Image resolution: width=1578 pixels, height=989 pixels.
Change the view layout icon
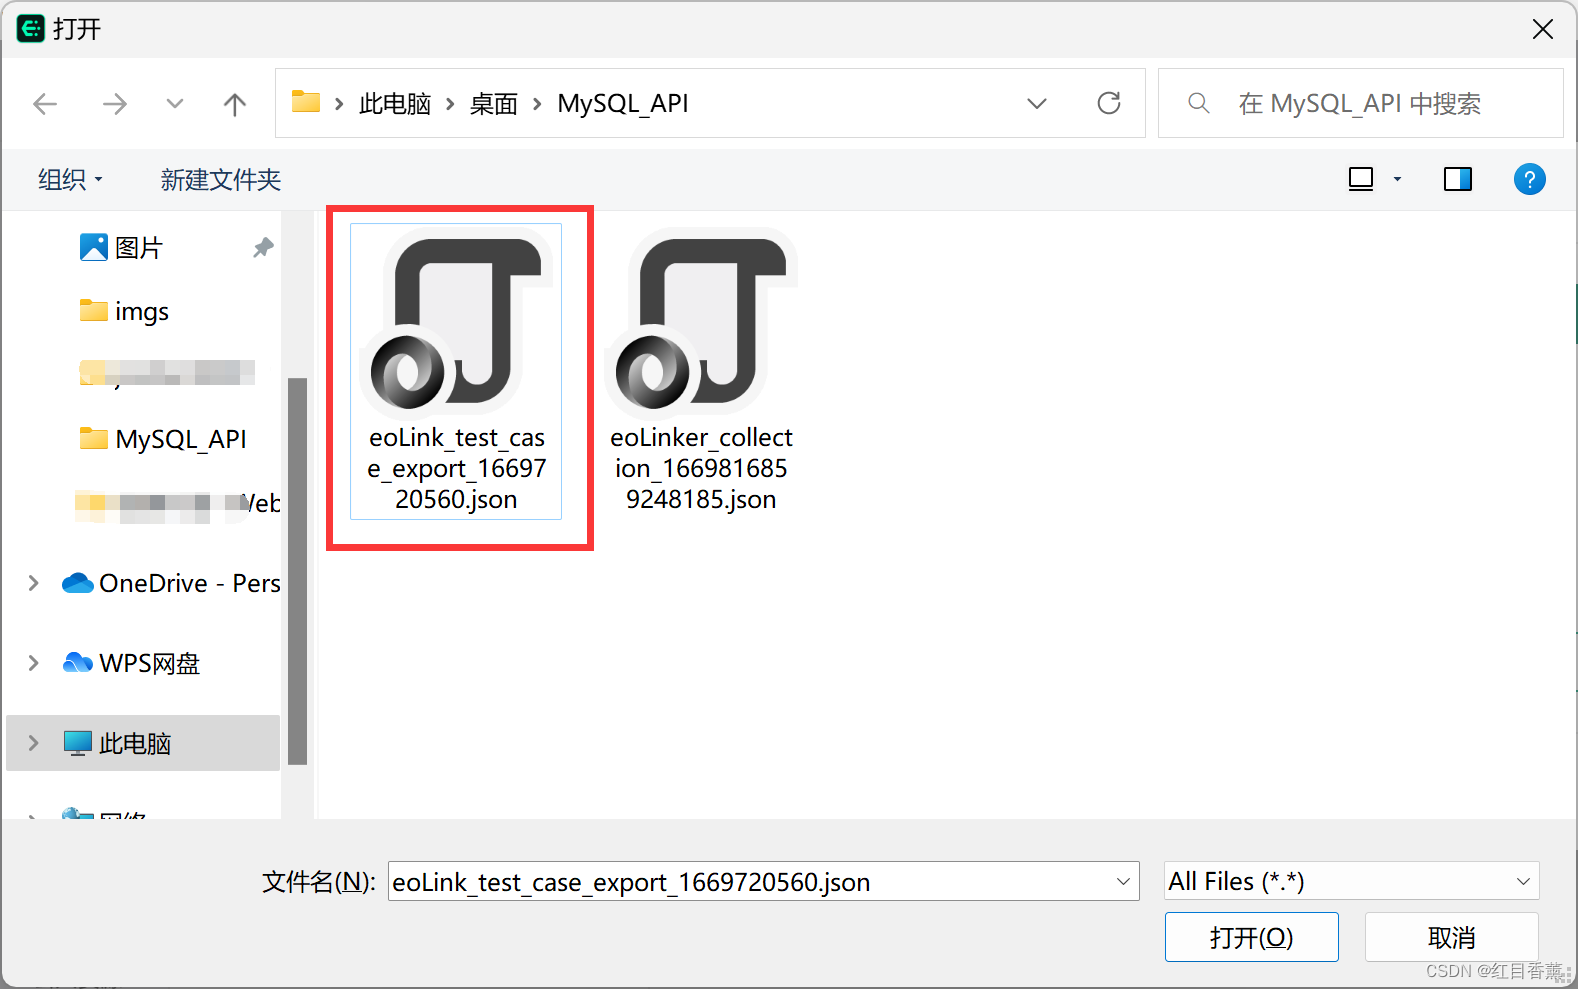point(1361,179)
